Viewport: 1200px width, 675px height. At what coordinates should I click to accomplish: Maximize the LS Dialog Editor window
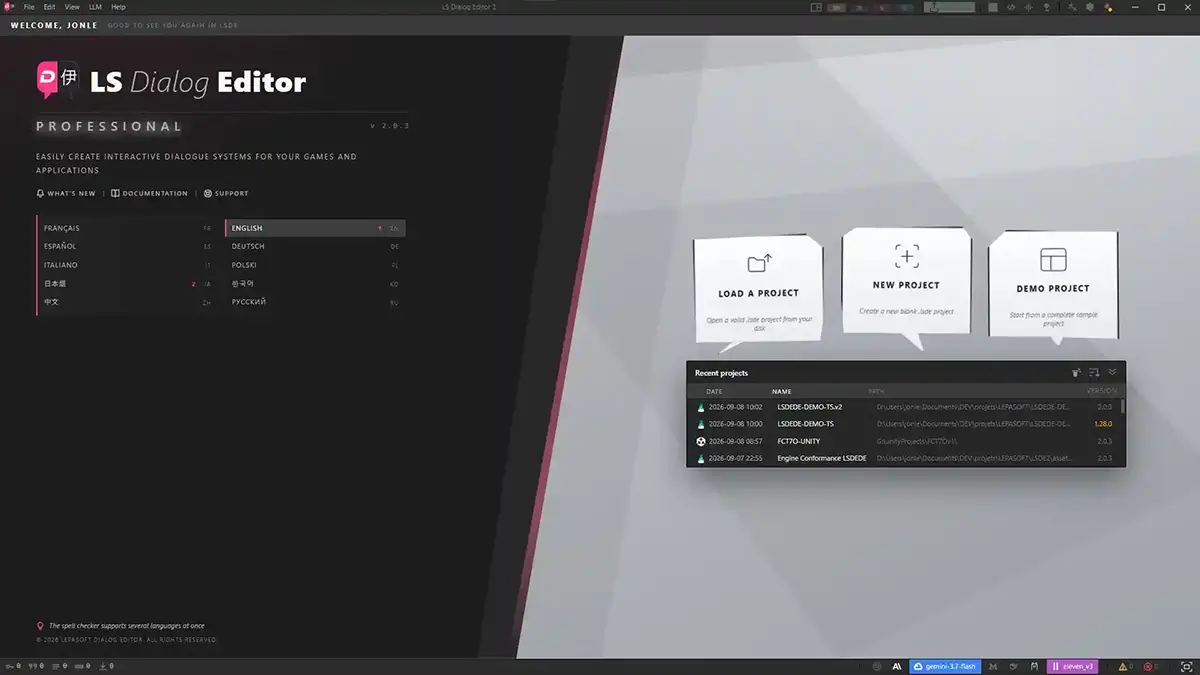(x=1161, y=7)
